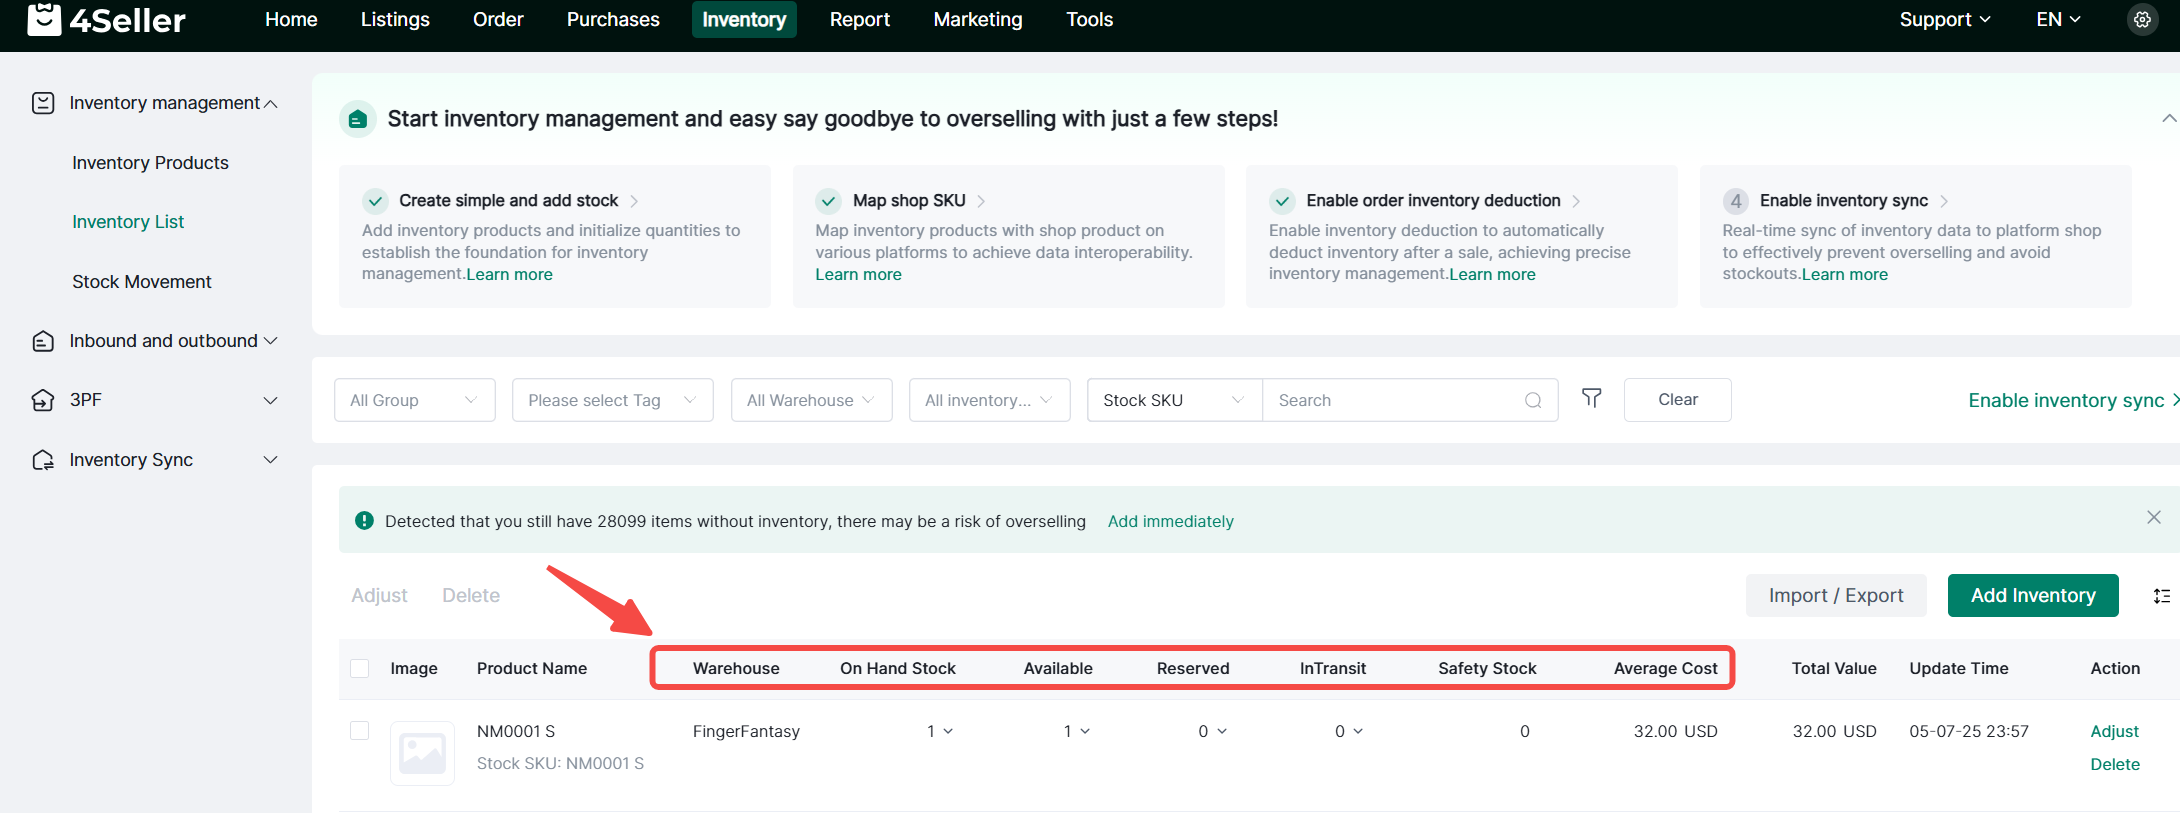
Task: Click the Add immediately link
Action: (x=1170, y=521)
